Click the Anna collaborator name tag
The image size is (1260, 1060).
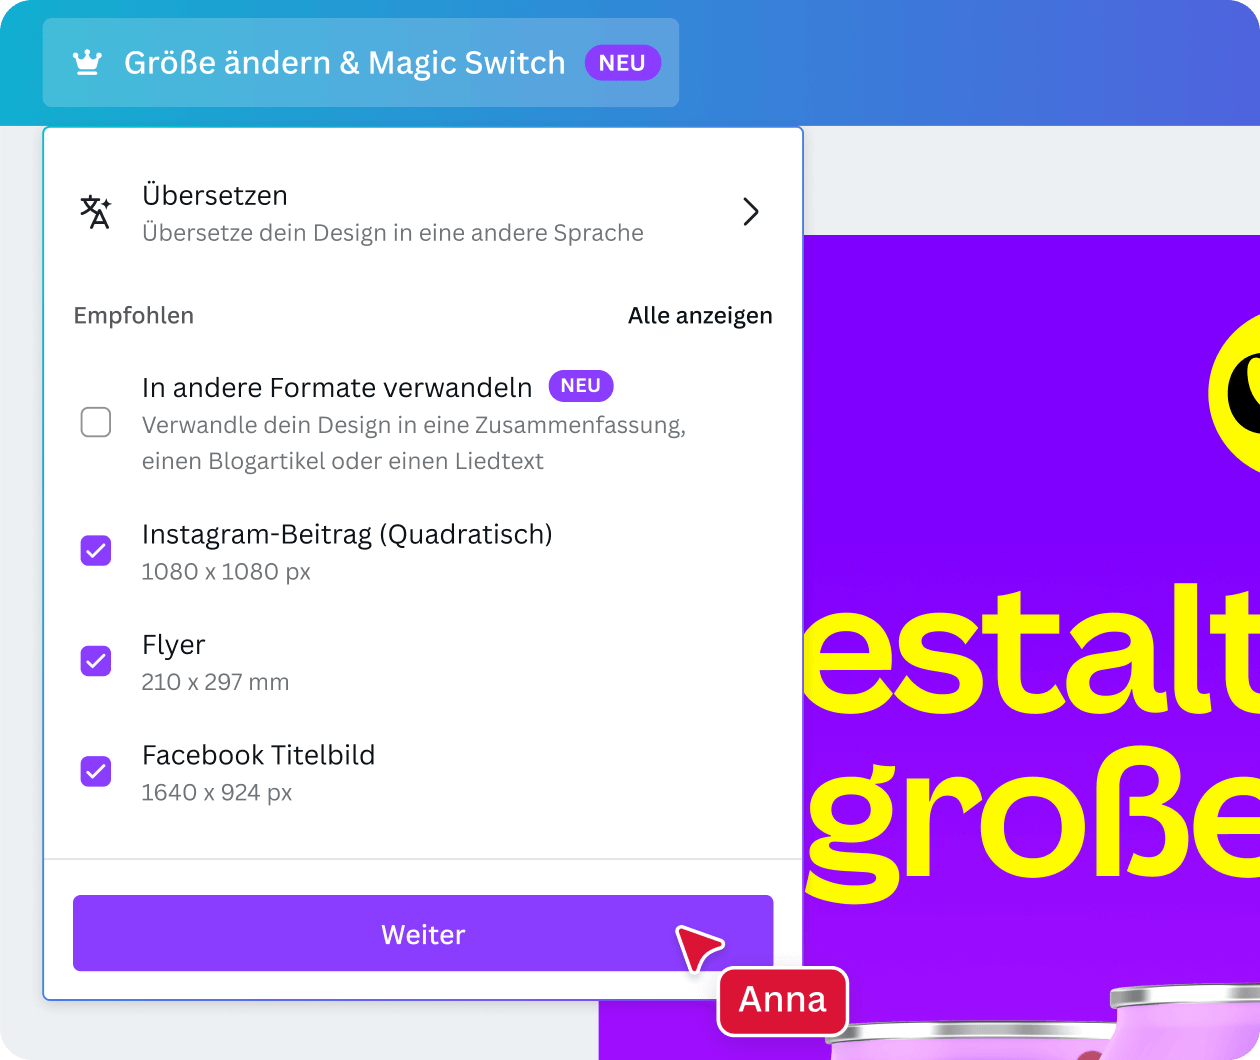pos(782,1000)
